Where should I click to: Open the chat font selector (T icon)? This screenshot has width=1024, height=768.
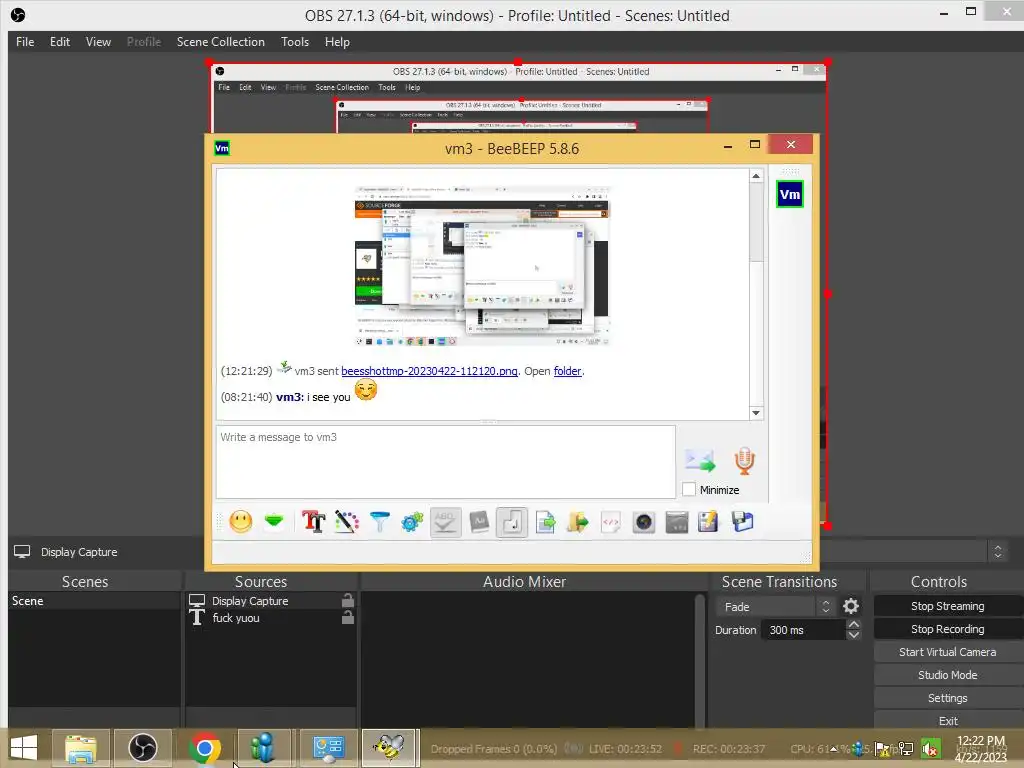click(313, 521)
